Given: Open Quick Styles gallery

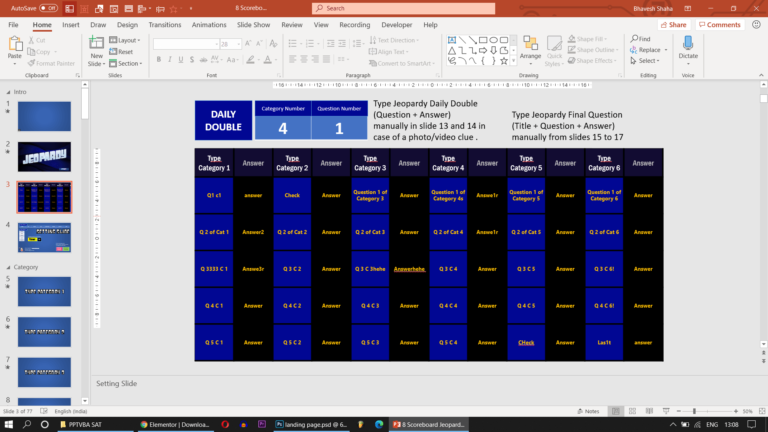Looking at the screenshot, I should (553, 51).
